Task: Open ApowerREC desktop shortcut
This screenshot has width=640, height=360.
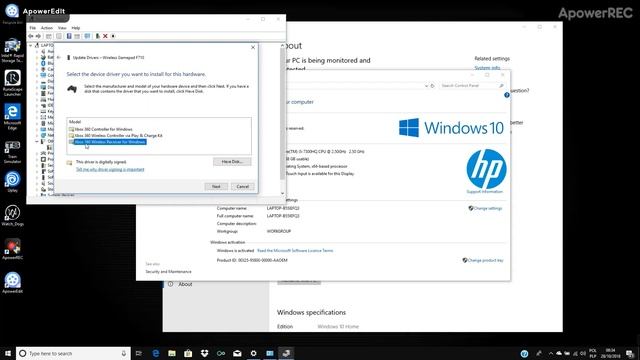Action: [12, 249]
